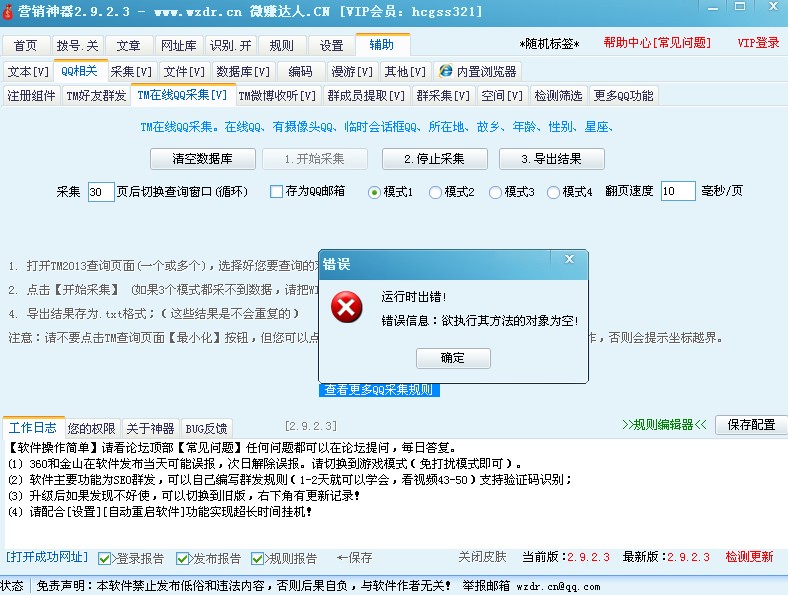Minimize the main application window
Image resolution: width=788 pixels, height=595 pixels.
713,8
